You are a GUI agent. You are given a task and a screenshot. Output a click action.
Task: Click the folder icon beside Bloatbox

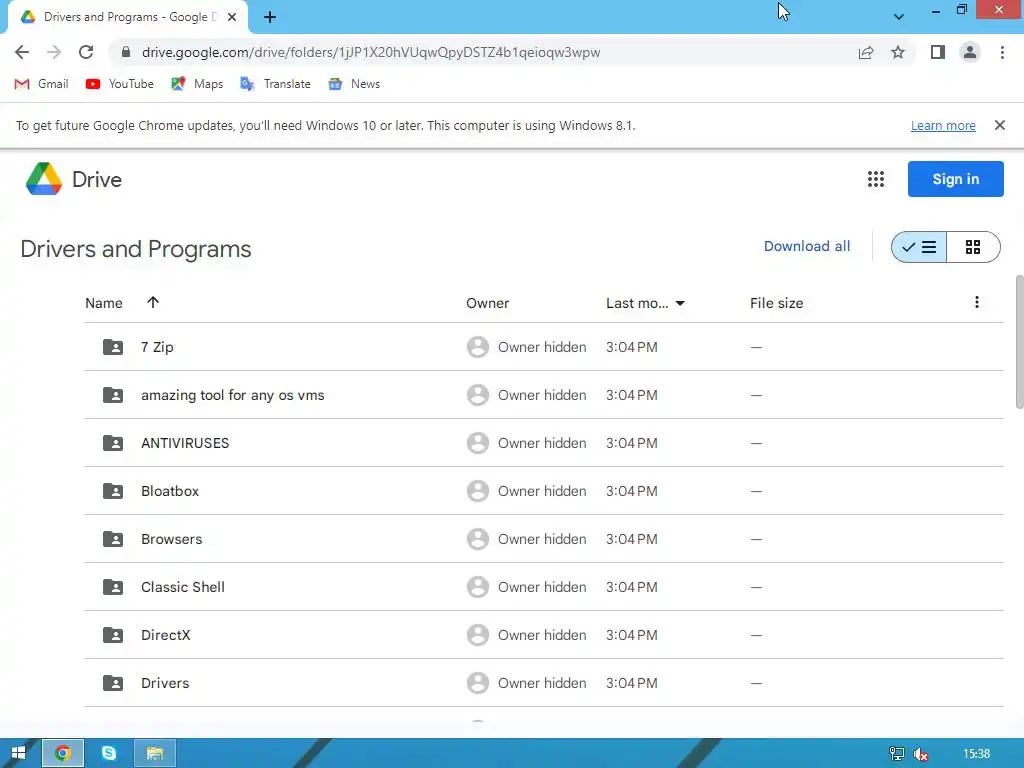113,491
